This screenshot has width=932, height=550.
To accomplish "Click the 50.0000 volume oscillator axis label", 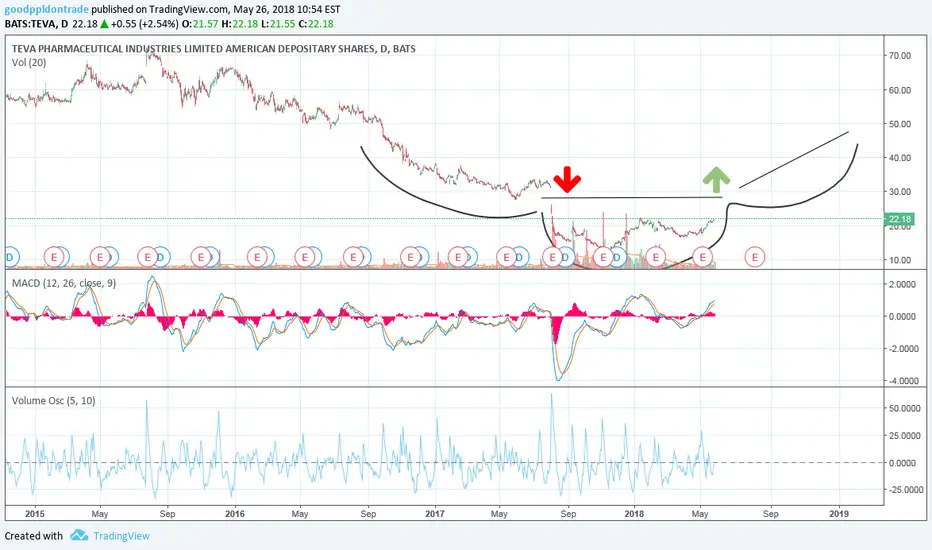I will pos(905,408).
